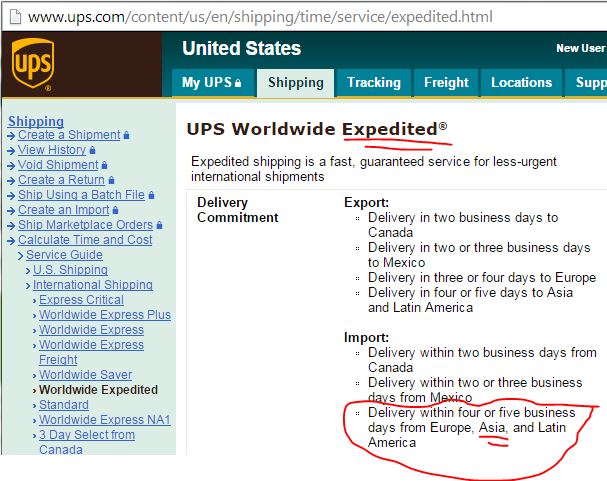Click the UPS shield logo
607x481 pixels.
click(x=33, y=64)
